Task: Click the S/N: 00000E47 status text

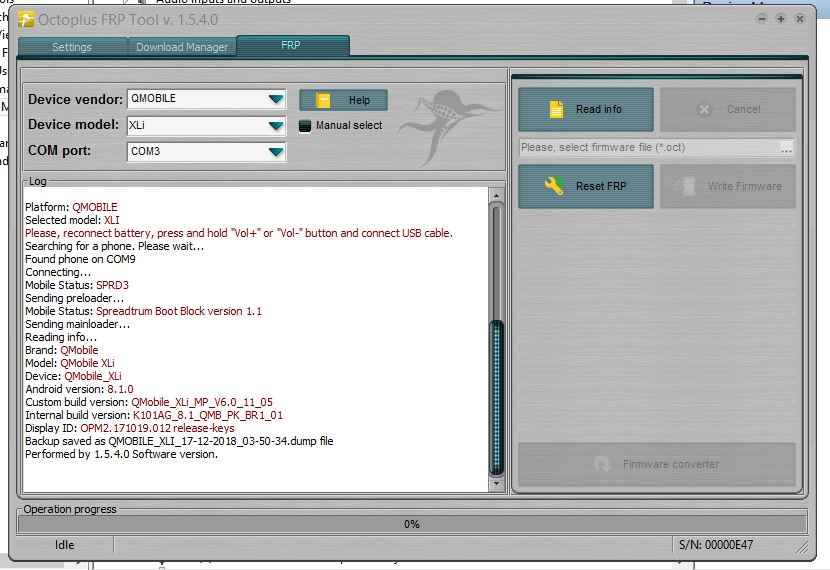Action: (x=716, y=545)
